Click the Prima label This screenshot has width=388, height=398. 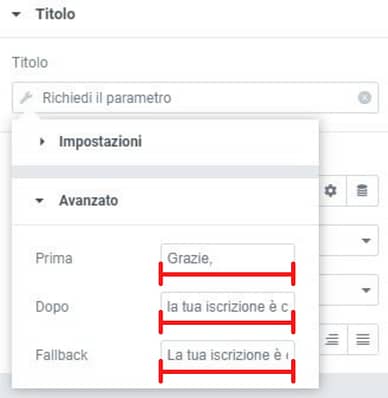(54, 258)
